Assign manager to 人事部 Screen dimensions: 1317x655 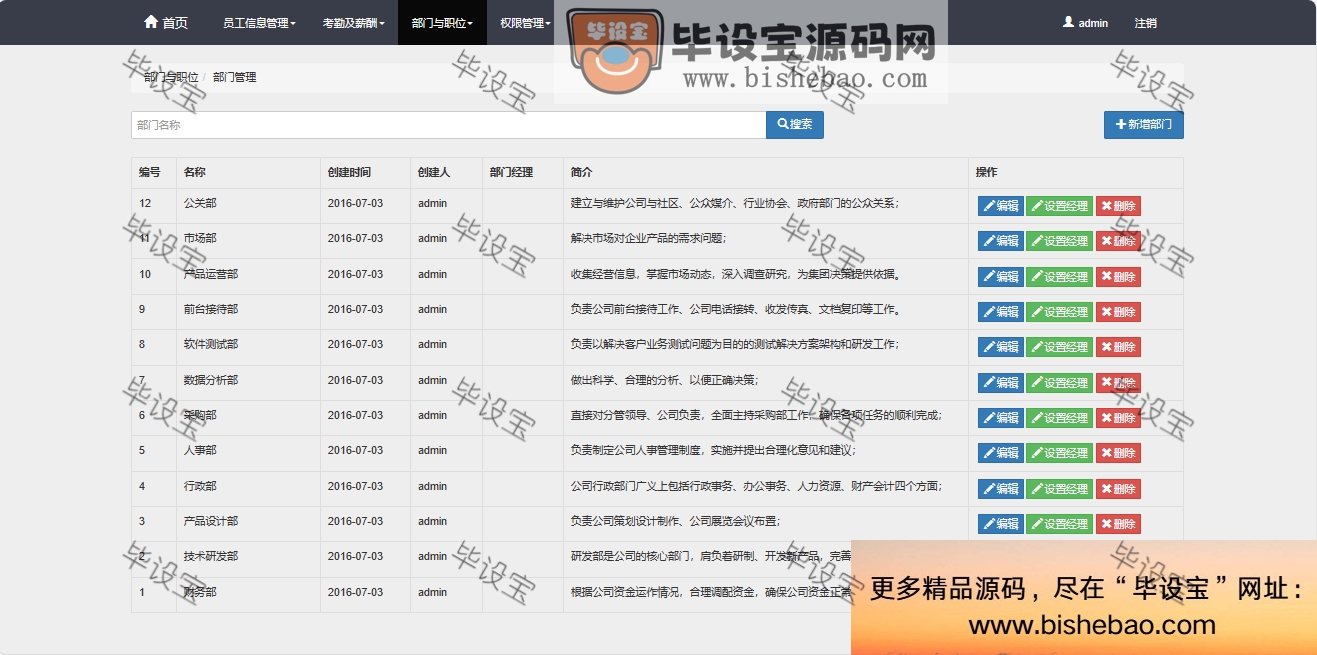(x=1059, y=453)
